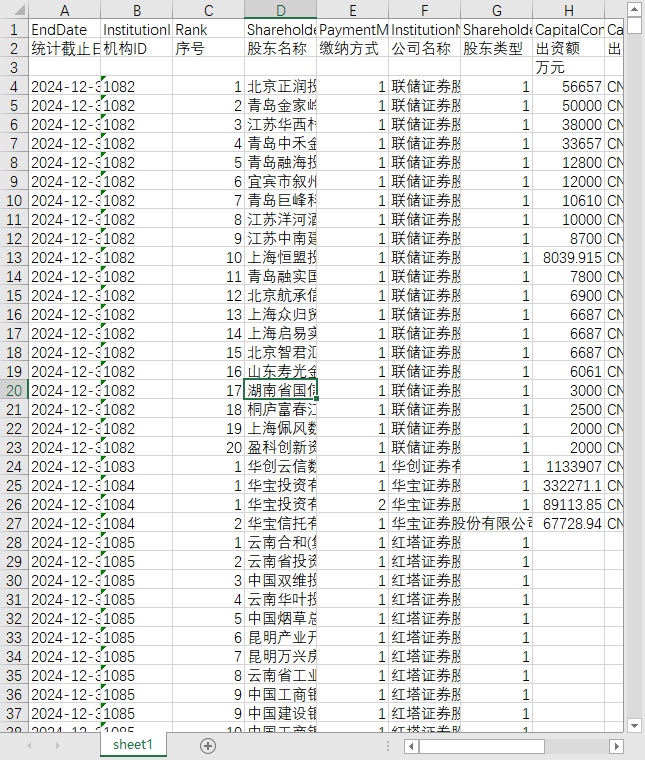Select the cell with value 6061
The height and width of the screenshot is (760, 645).
point(568,371)
